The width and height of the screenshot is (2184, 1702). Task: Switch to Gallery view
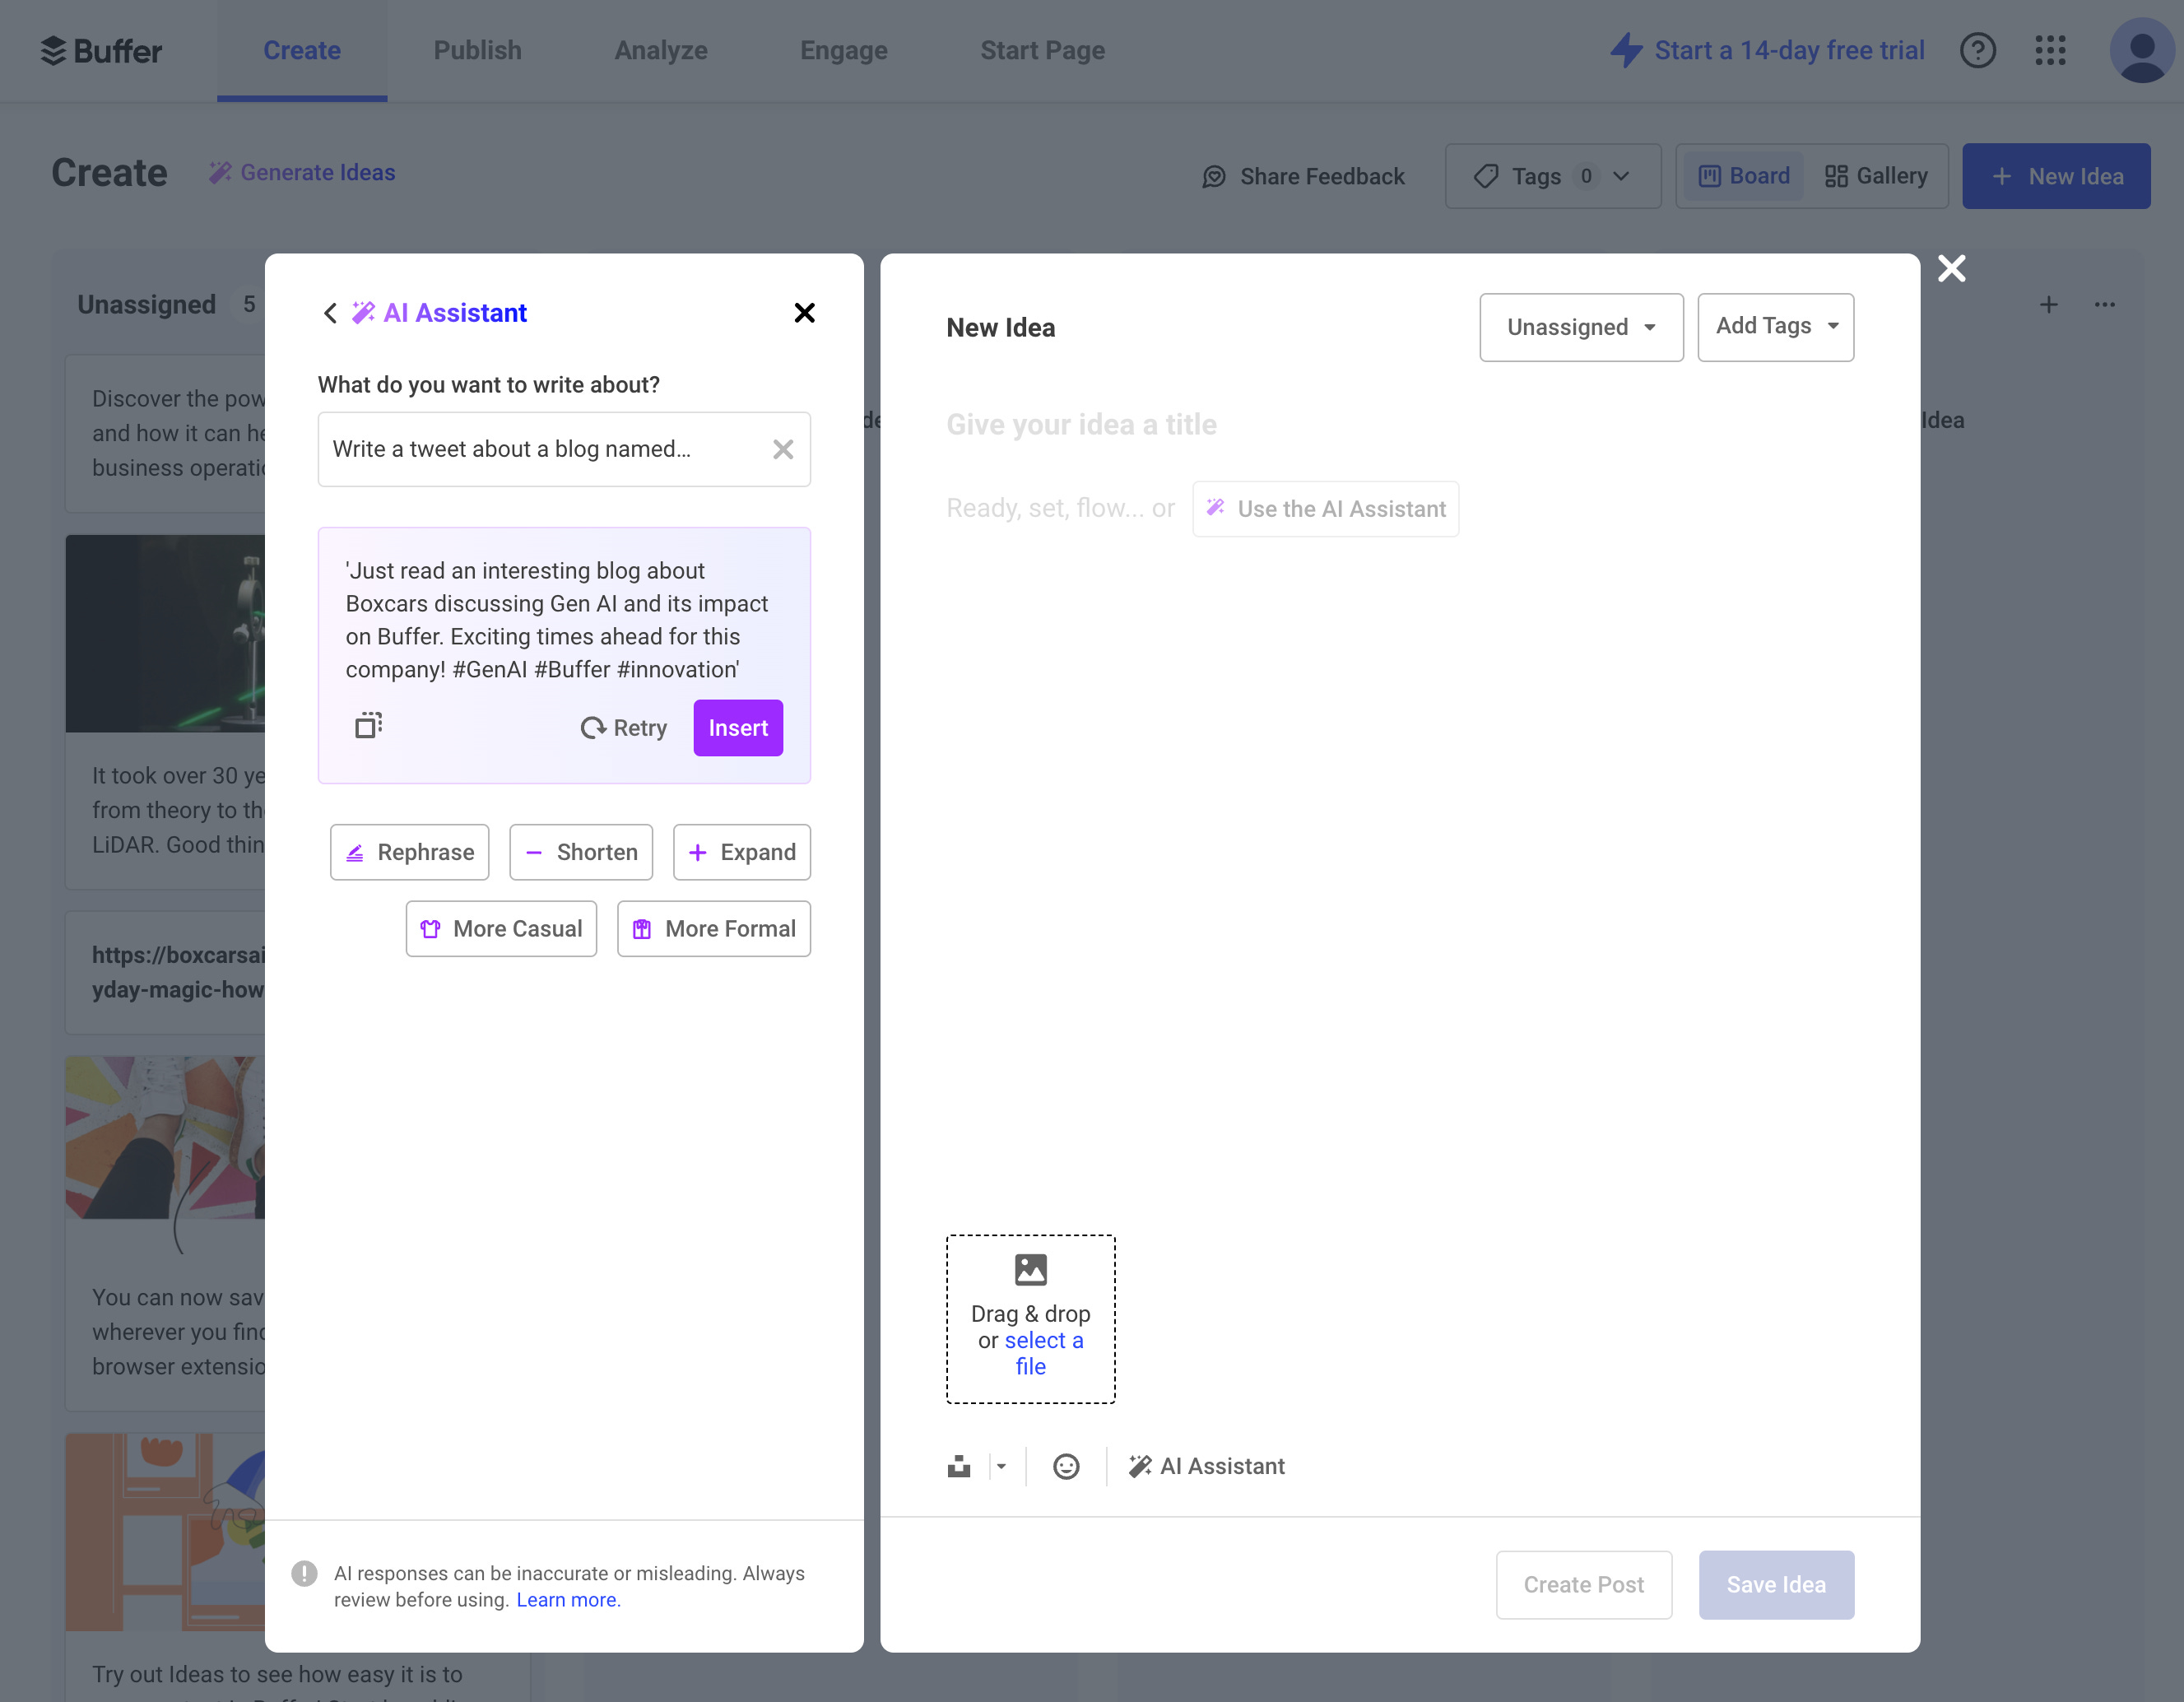[1876, 177]
